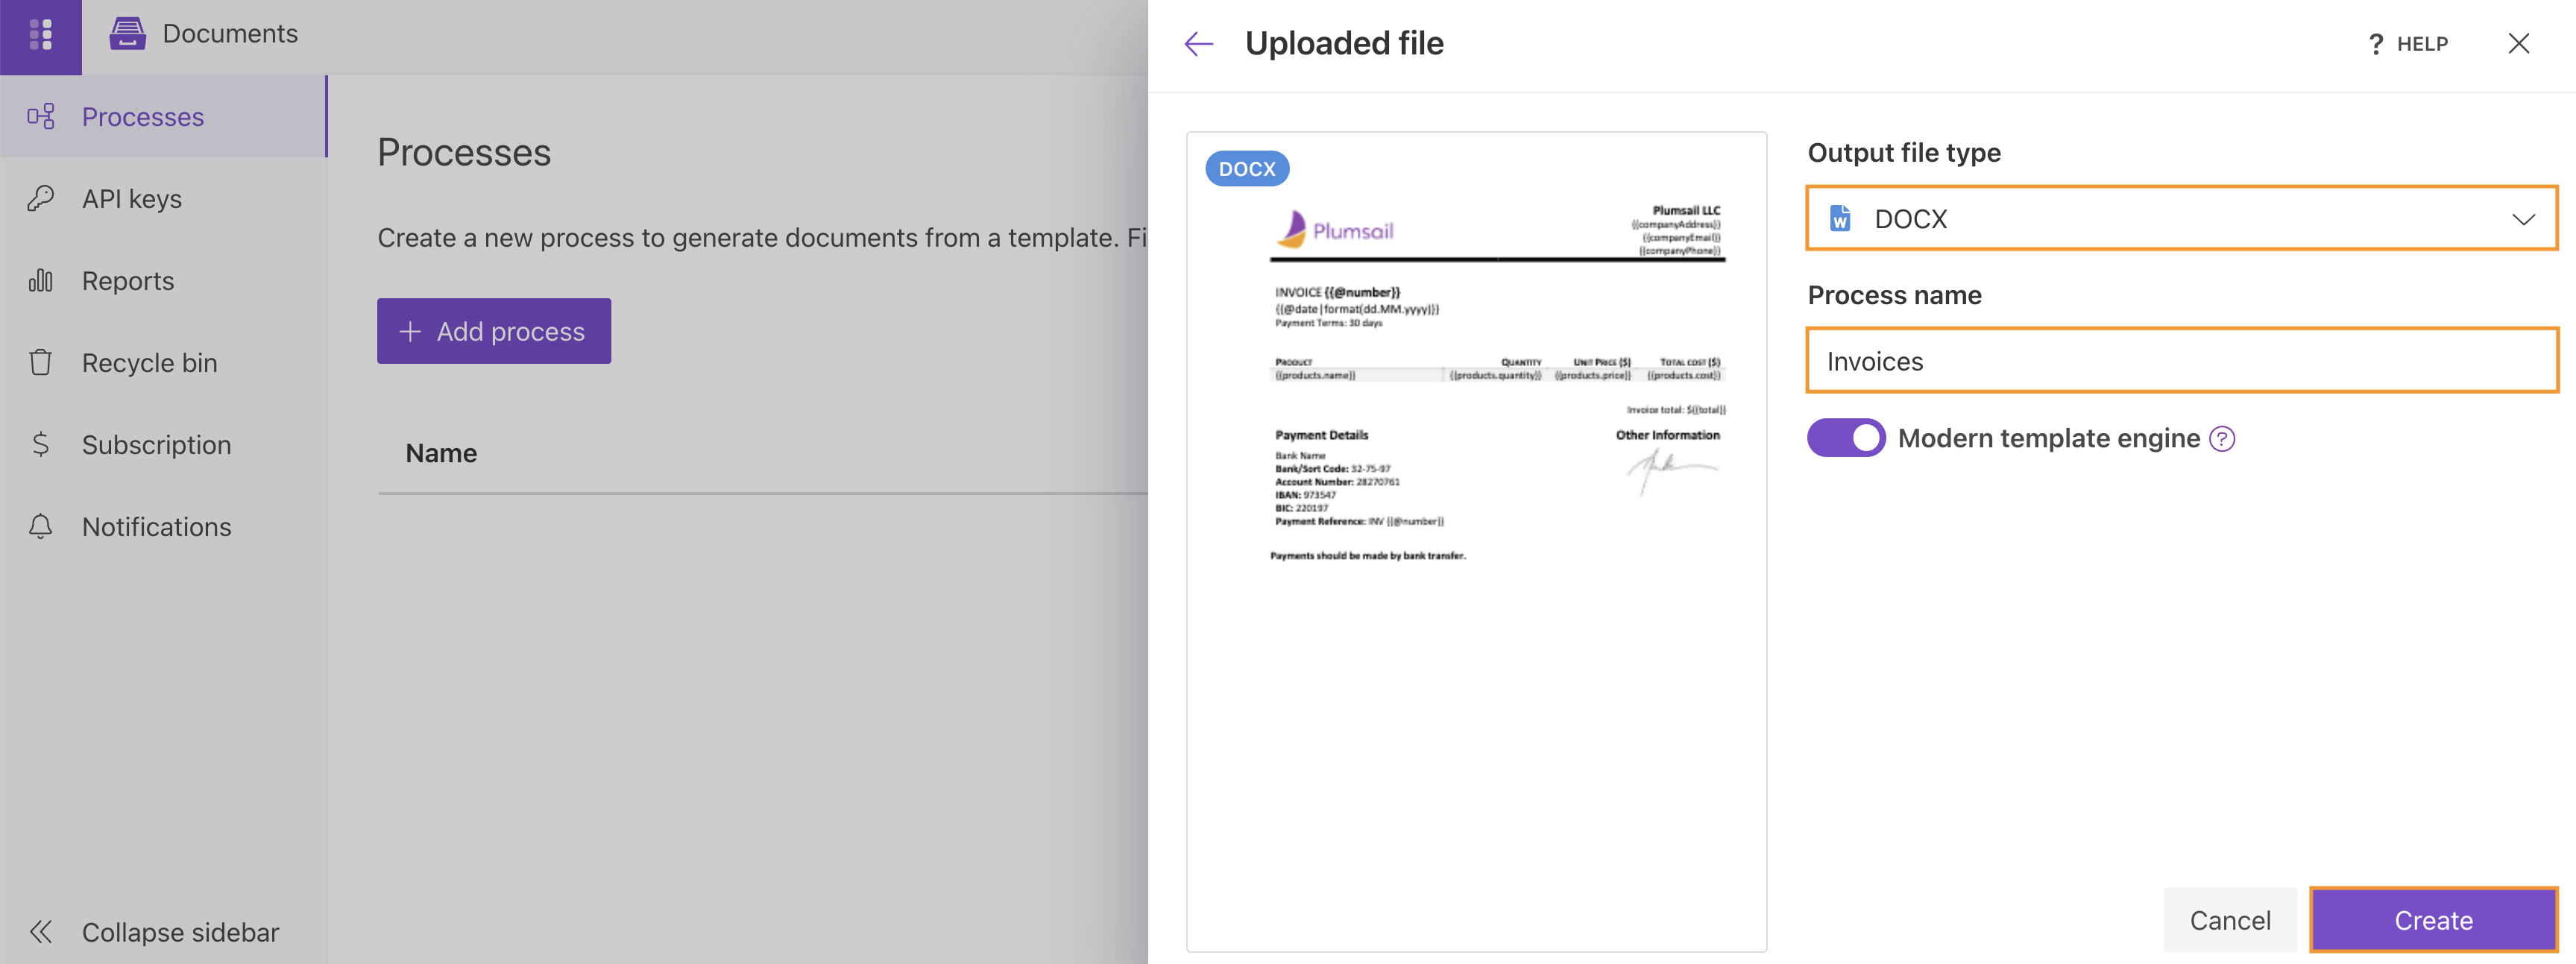The height and width of the screenshot is (964, 2576).
Task: Open the API keys menu item
Action: click(163, 199)
